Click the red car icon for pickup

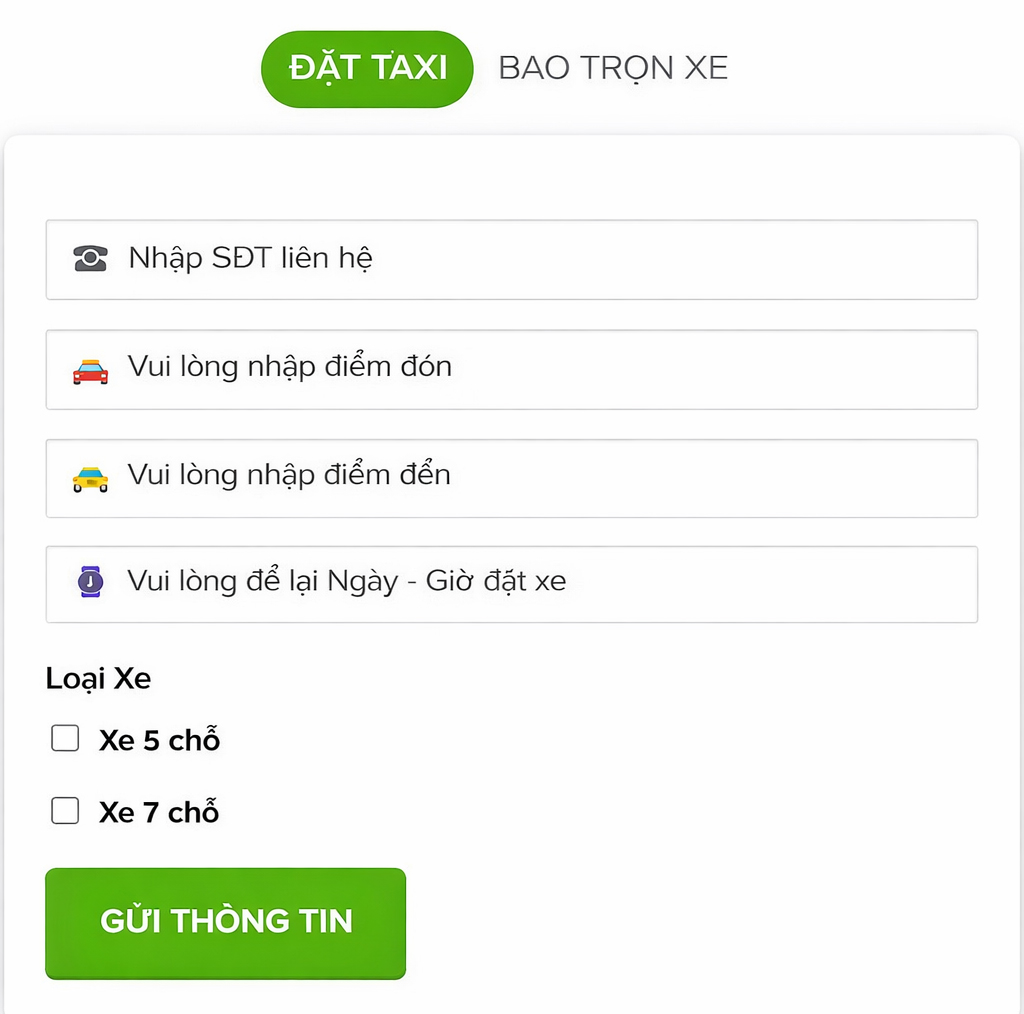91,367
